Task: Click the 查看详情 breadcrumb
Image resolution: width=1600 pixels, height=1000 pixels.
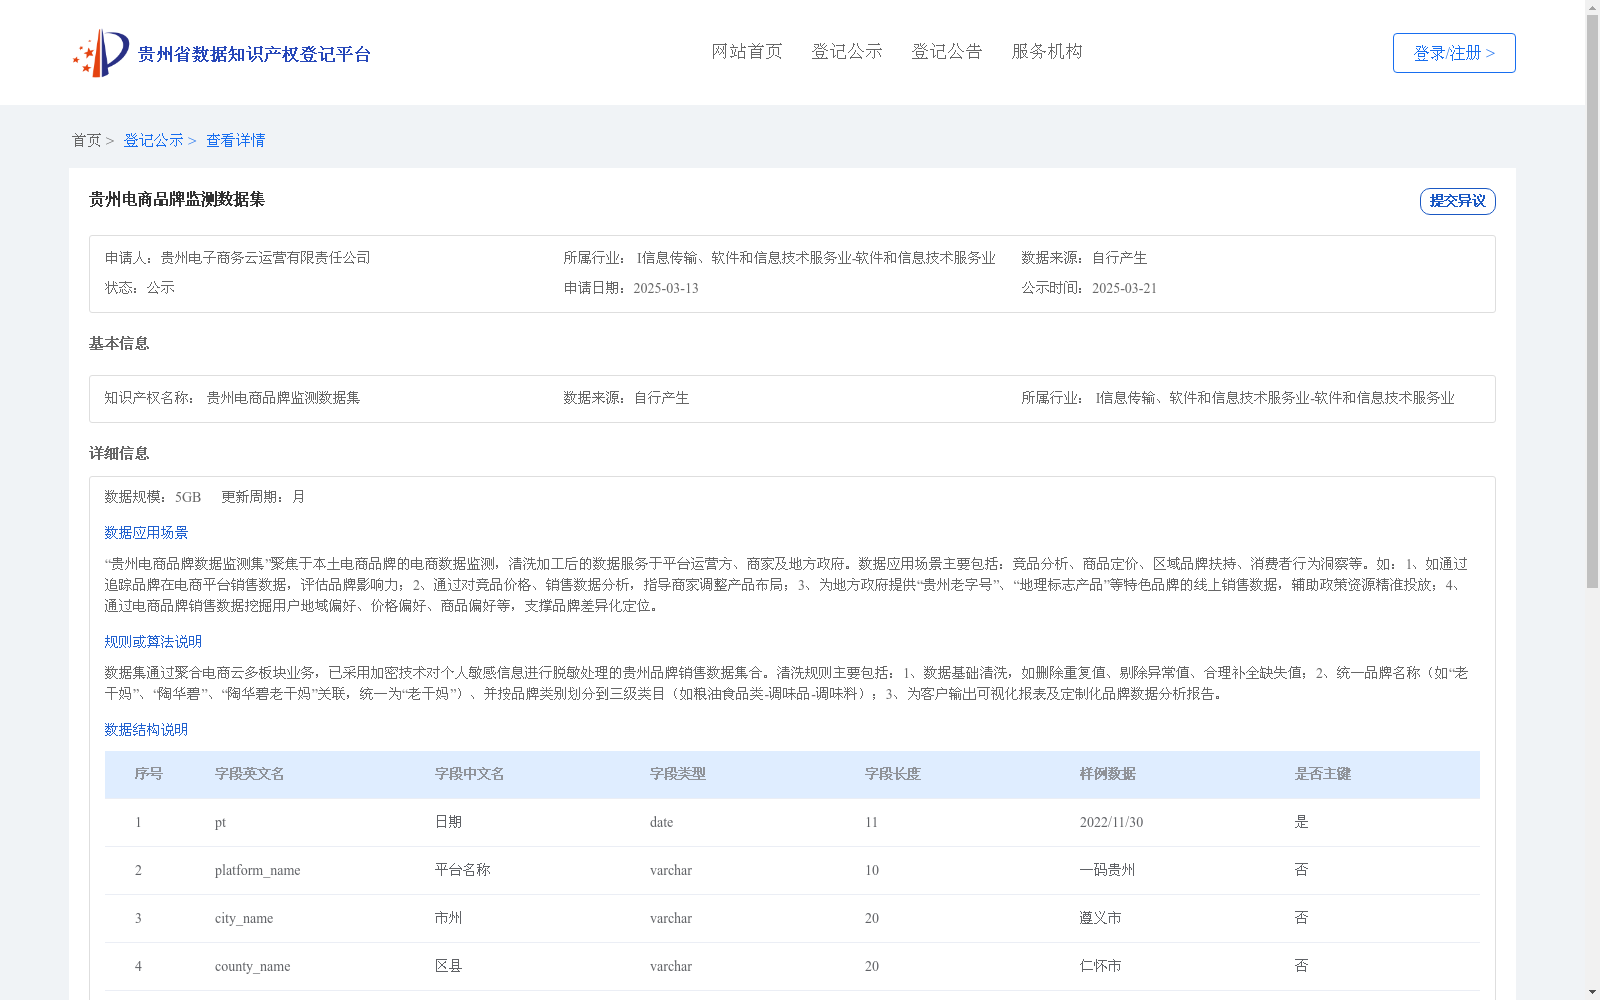Action: pos(236,141)
